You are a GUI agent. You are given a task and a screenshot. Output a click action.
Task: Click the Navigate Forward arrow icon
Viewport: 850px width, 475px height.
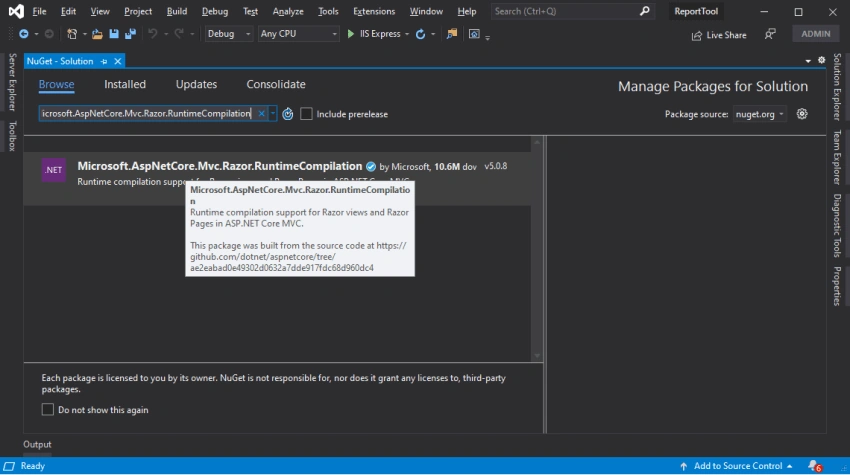(49, 34)
